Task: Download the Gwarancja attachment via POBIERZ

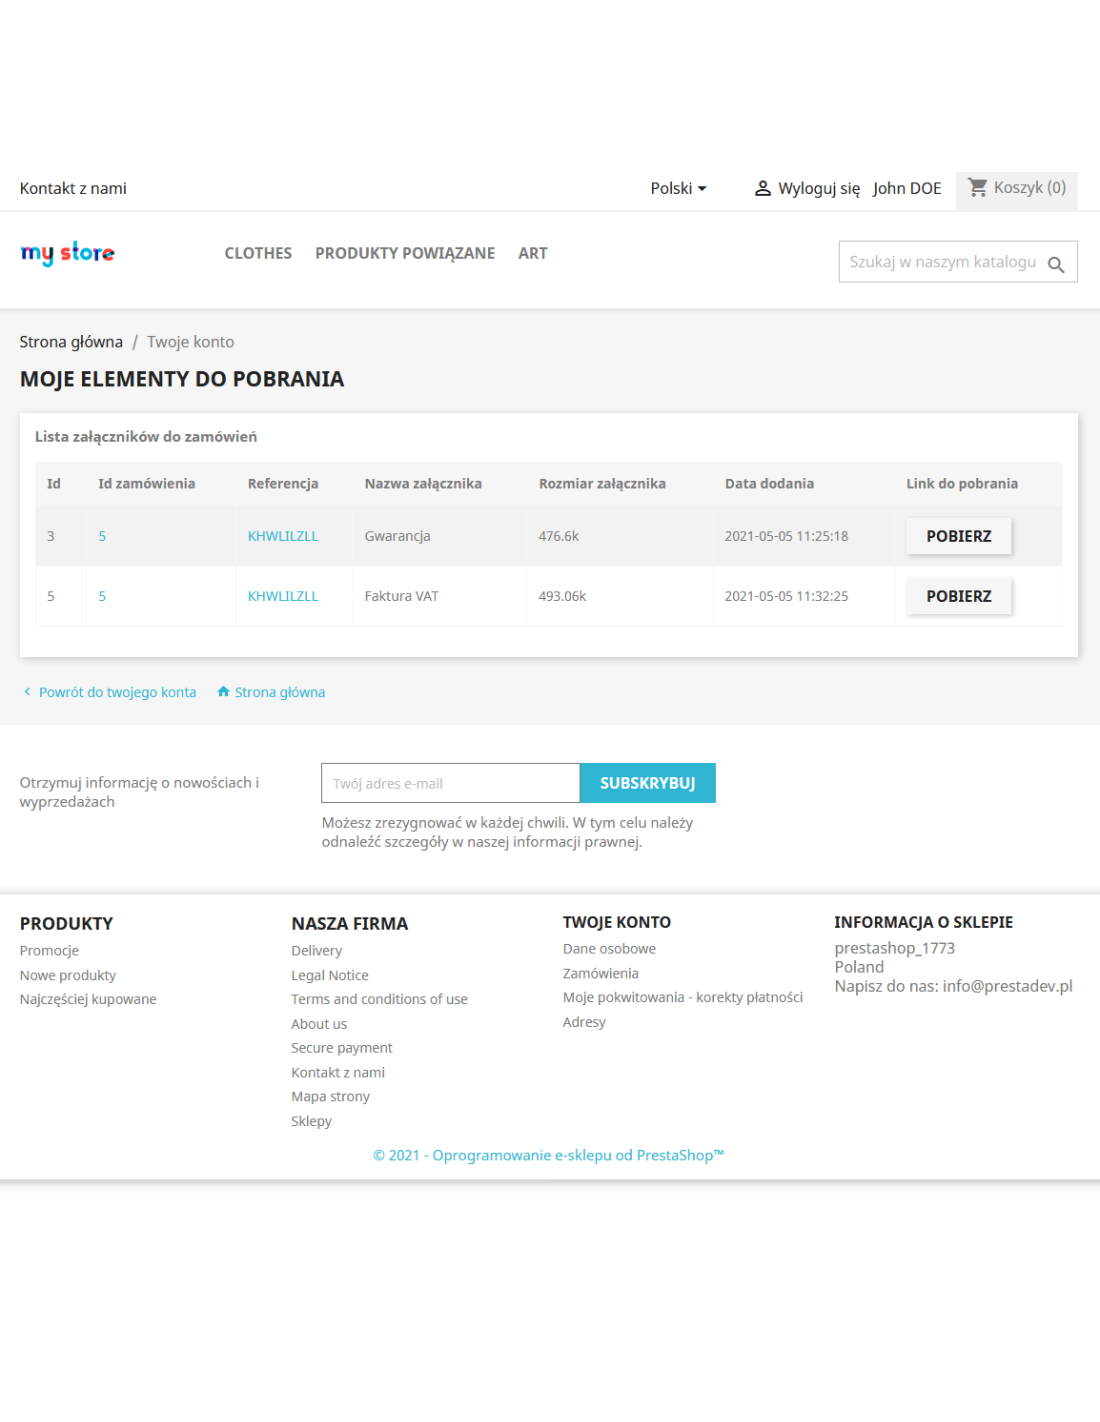Action: click(x=959, y=536)
